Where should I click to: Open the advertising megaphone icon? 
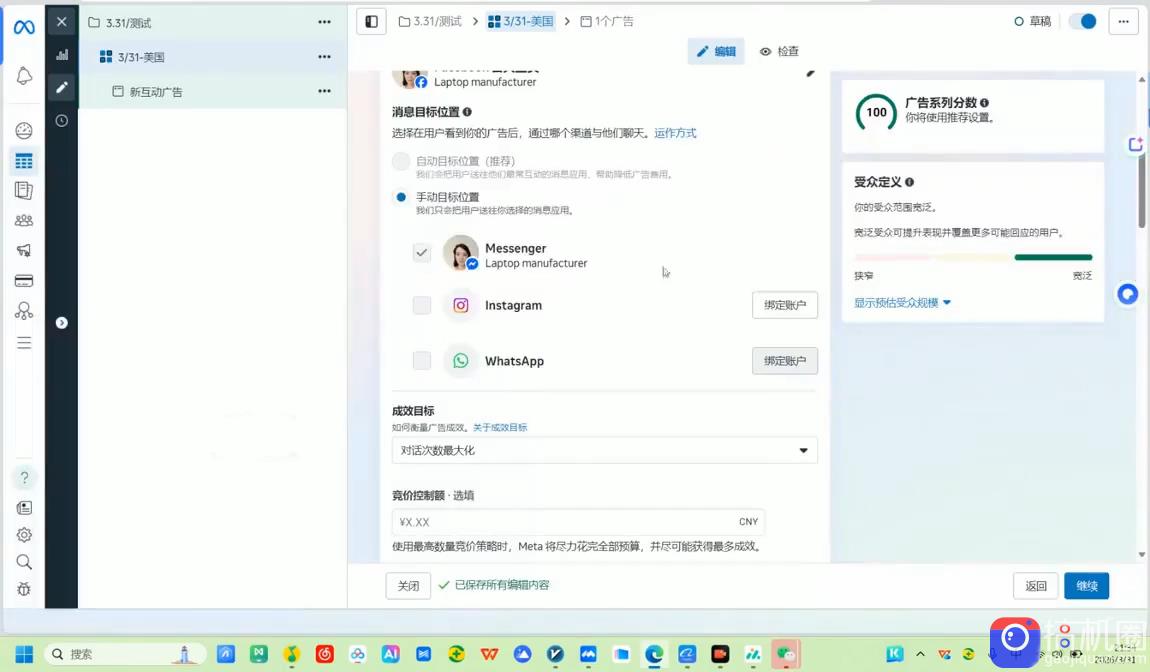click(x=23, y=250)
